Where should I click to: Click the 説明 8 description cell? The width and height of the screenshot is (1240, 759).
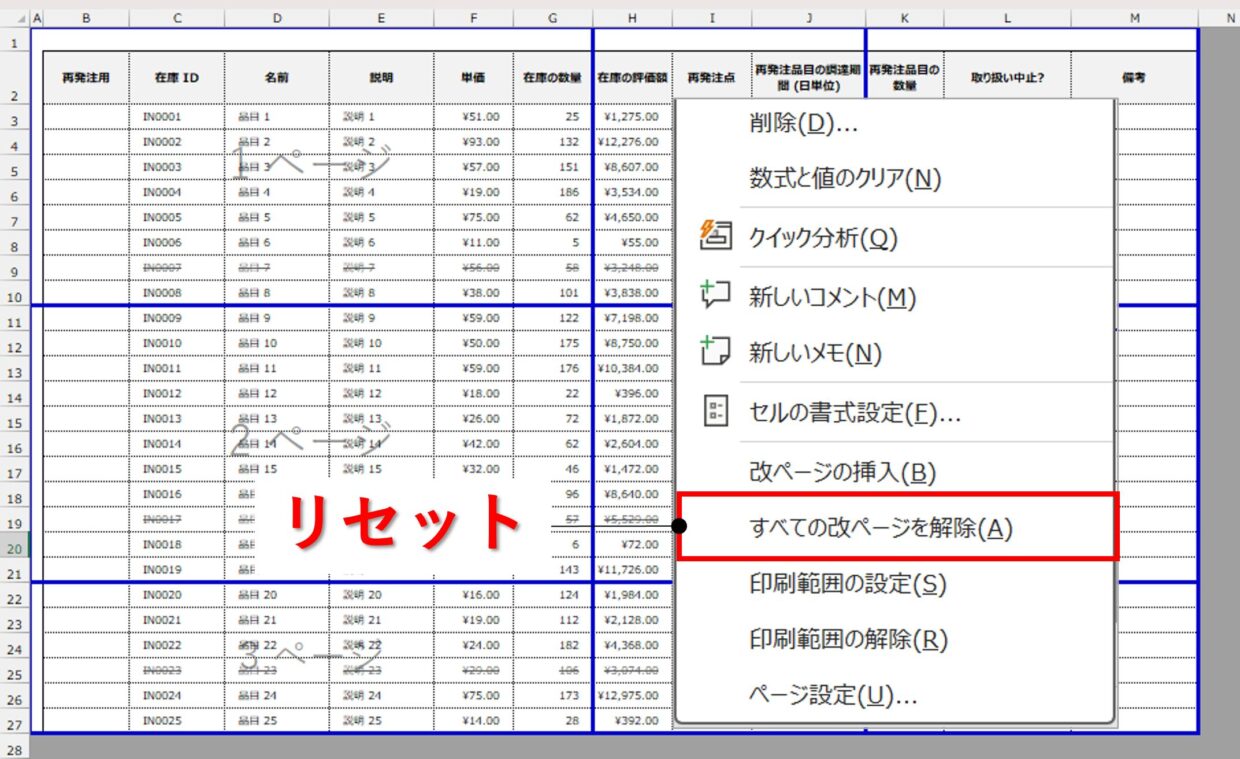tap(381, 293)
